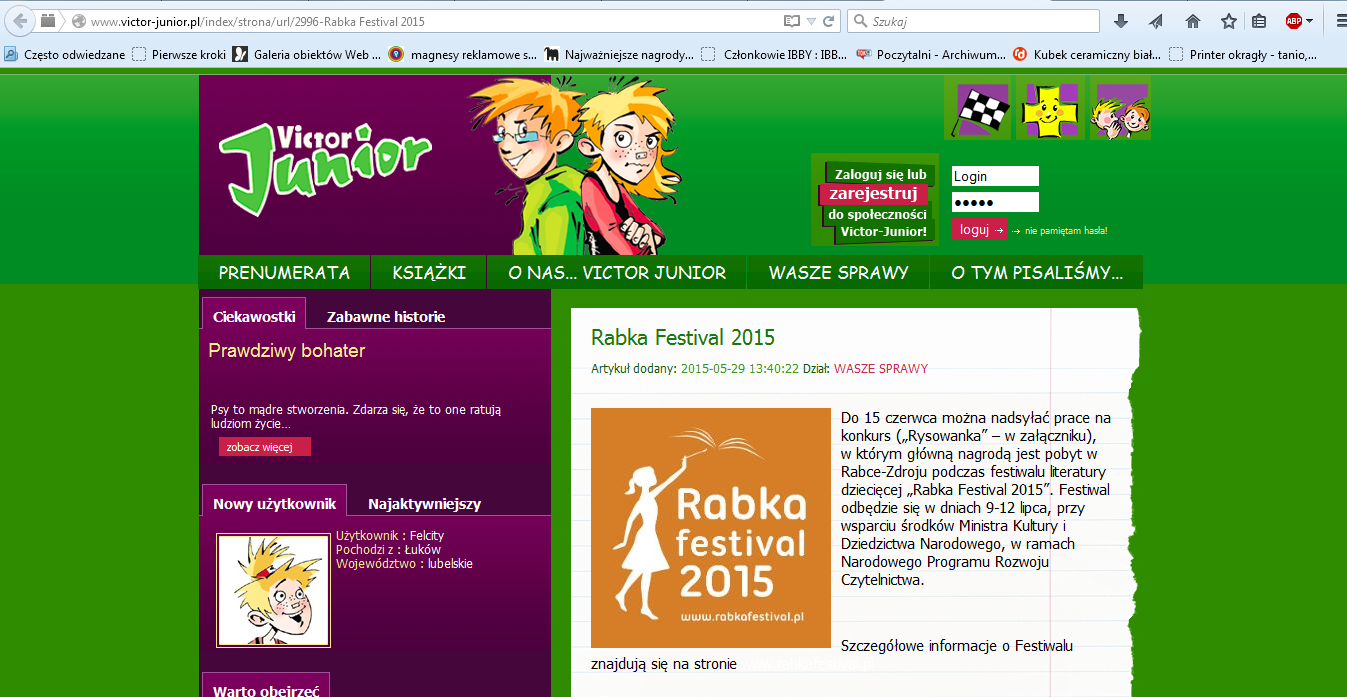Click the Felcity user avatar image

pos(273,590)
